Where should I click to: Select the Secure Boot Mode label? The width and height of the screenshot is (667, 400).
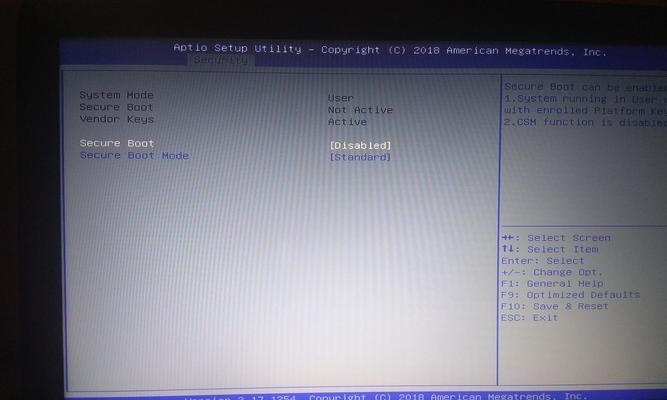pos(134,155)
